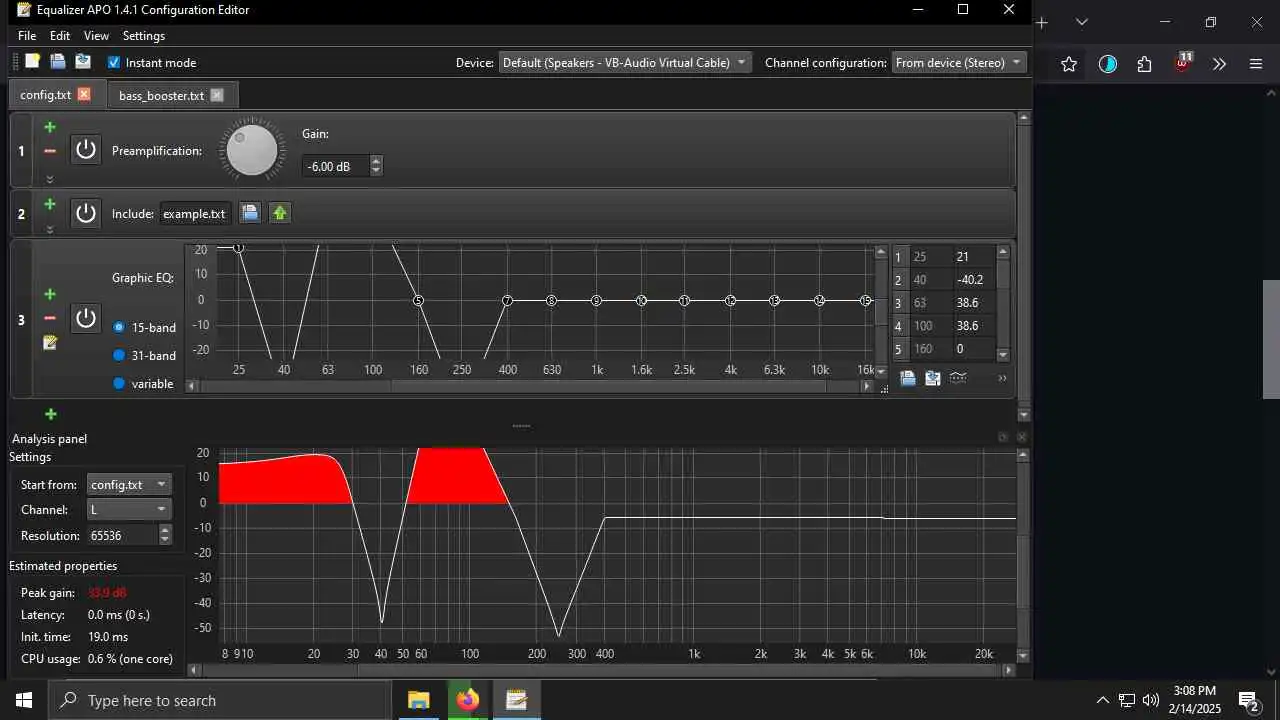Expand Preamplification row double-chevron
Image resolution: width=1280 pixels, height=720 pixels.
tap(50, 179)
